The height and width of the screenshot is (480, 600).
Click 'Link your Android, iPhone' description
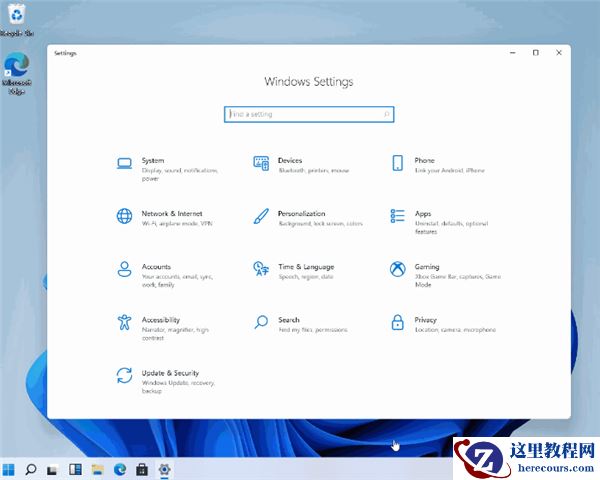click(x=450, y=170)
